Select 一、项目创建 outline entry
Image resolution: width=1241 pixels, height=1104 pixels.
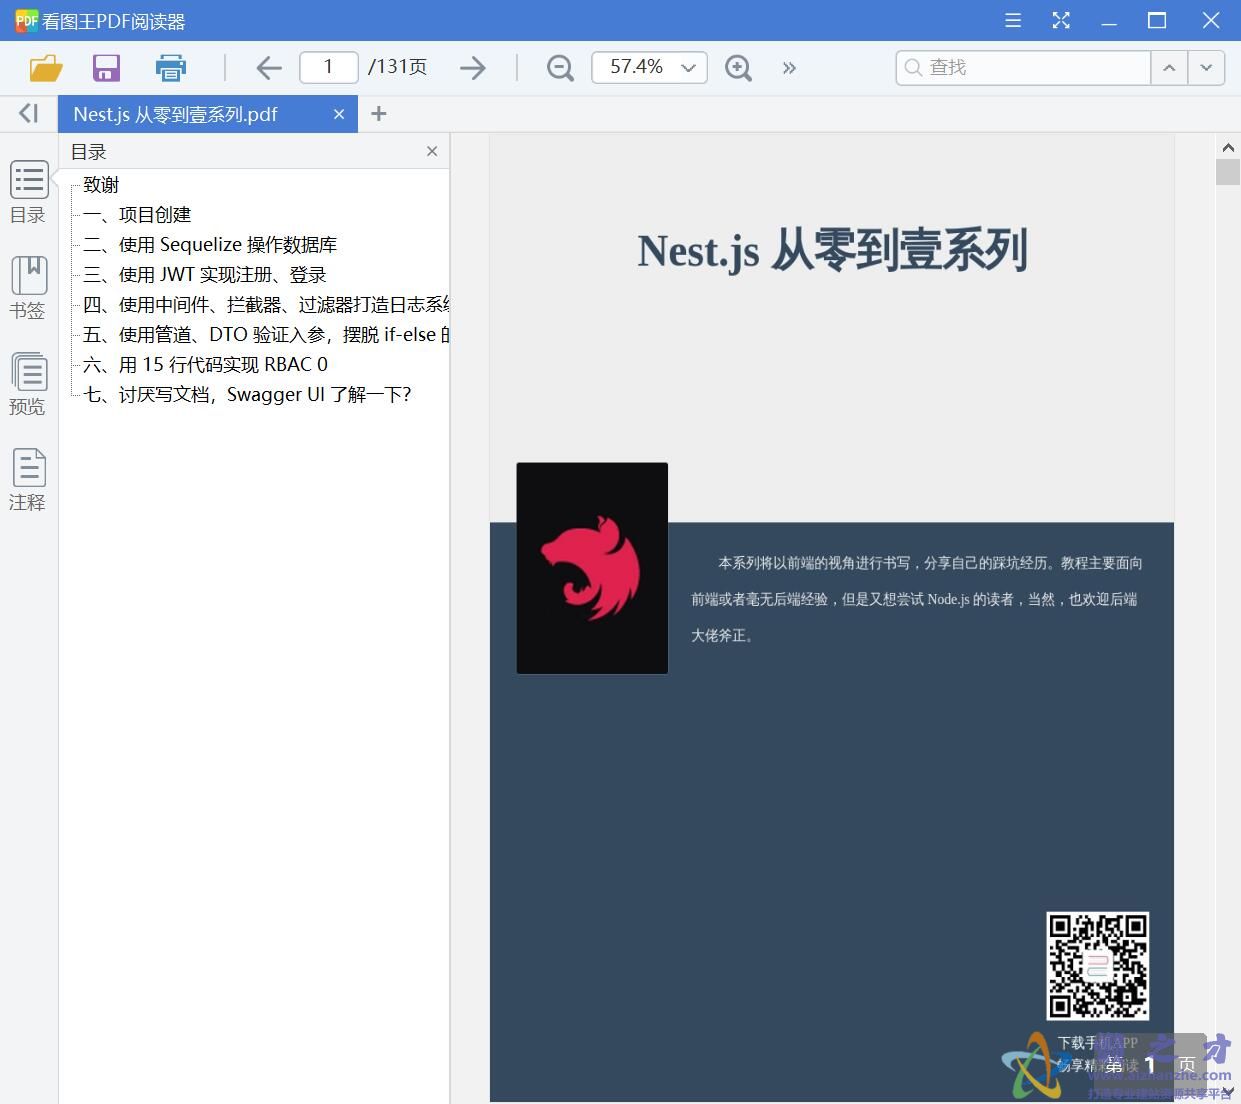(137, 215)
